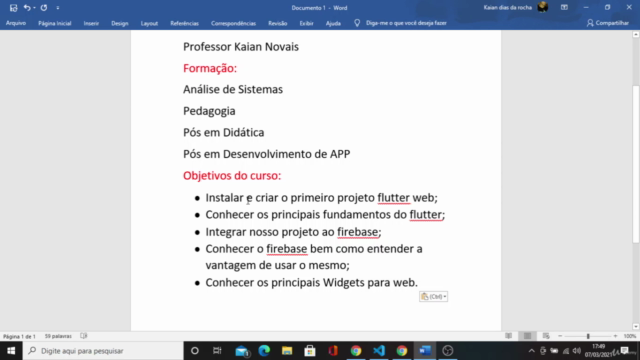Click the Word icon in taskbar

(x=425, y=351)
